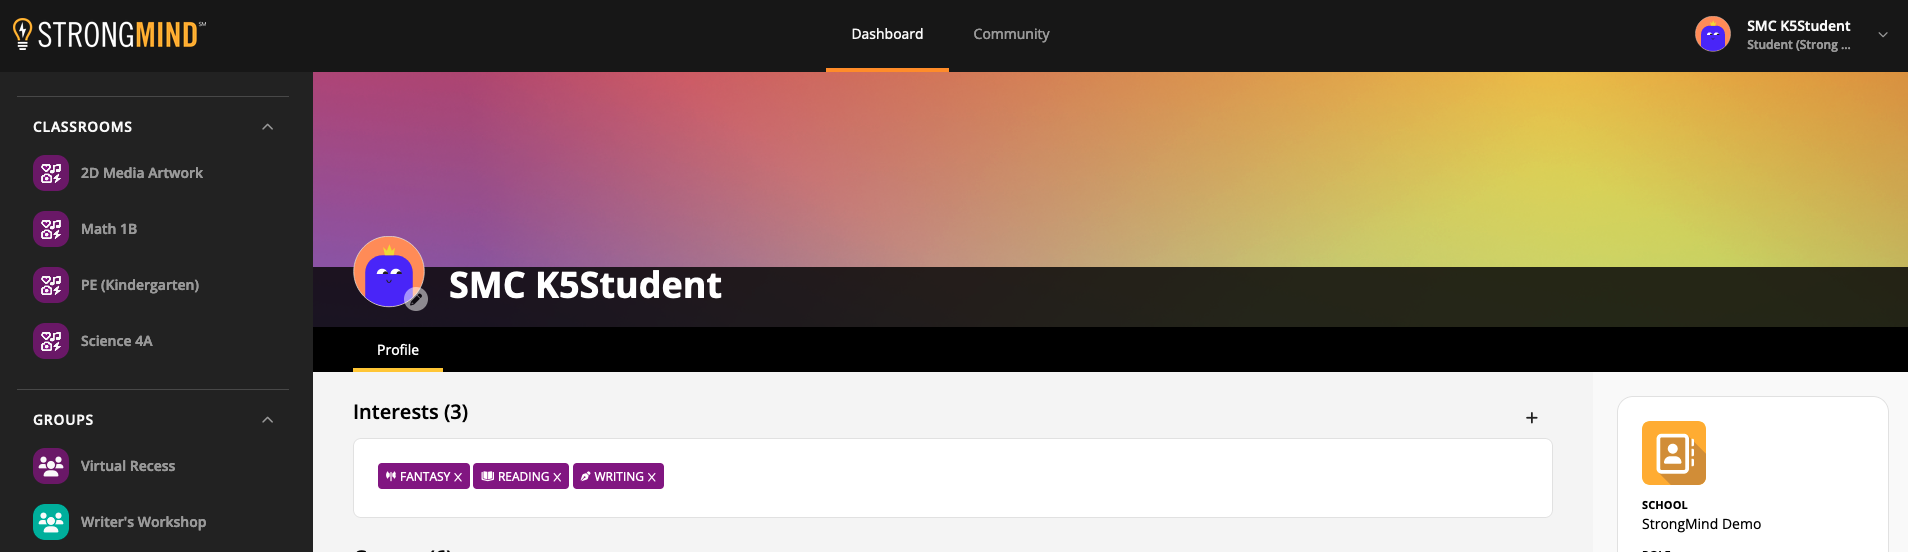
Task: Switch to the Community tab
Action: pos(1011,34)
